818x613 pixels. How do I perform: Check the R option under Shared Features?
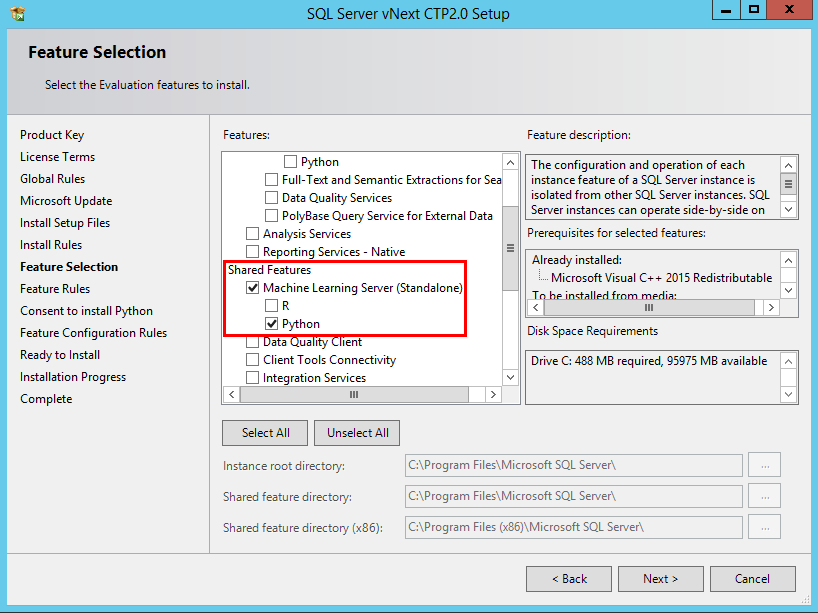click(271, 306)
